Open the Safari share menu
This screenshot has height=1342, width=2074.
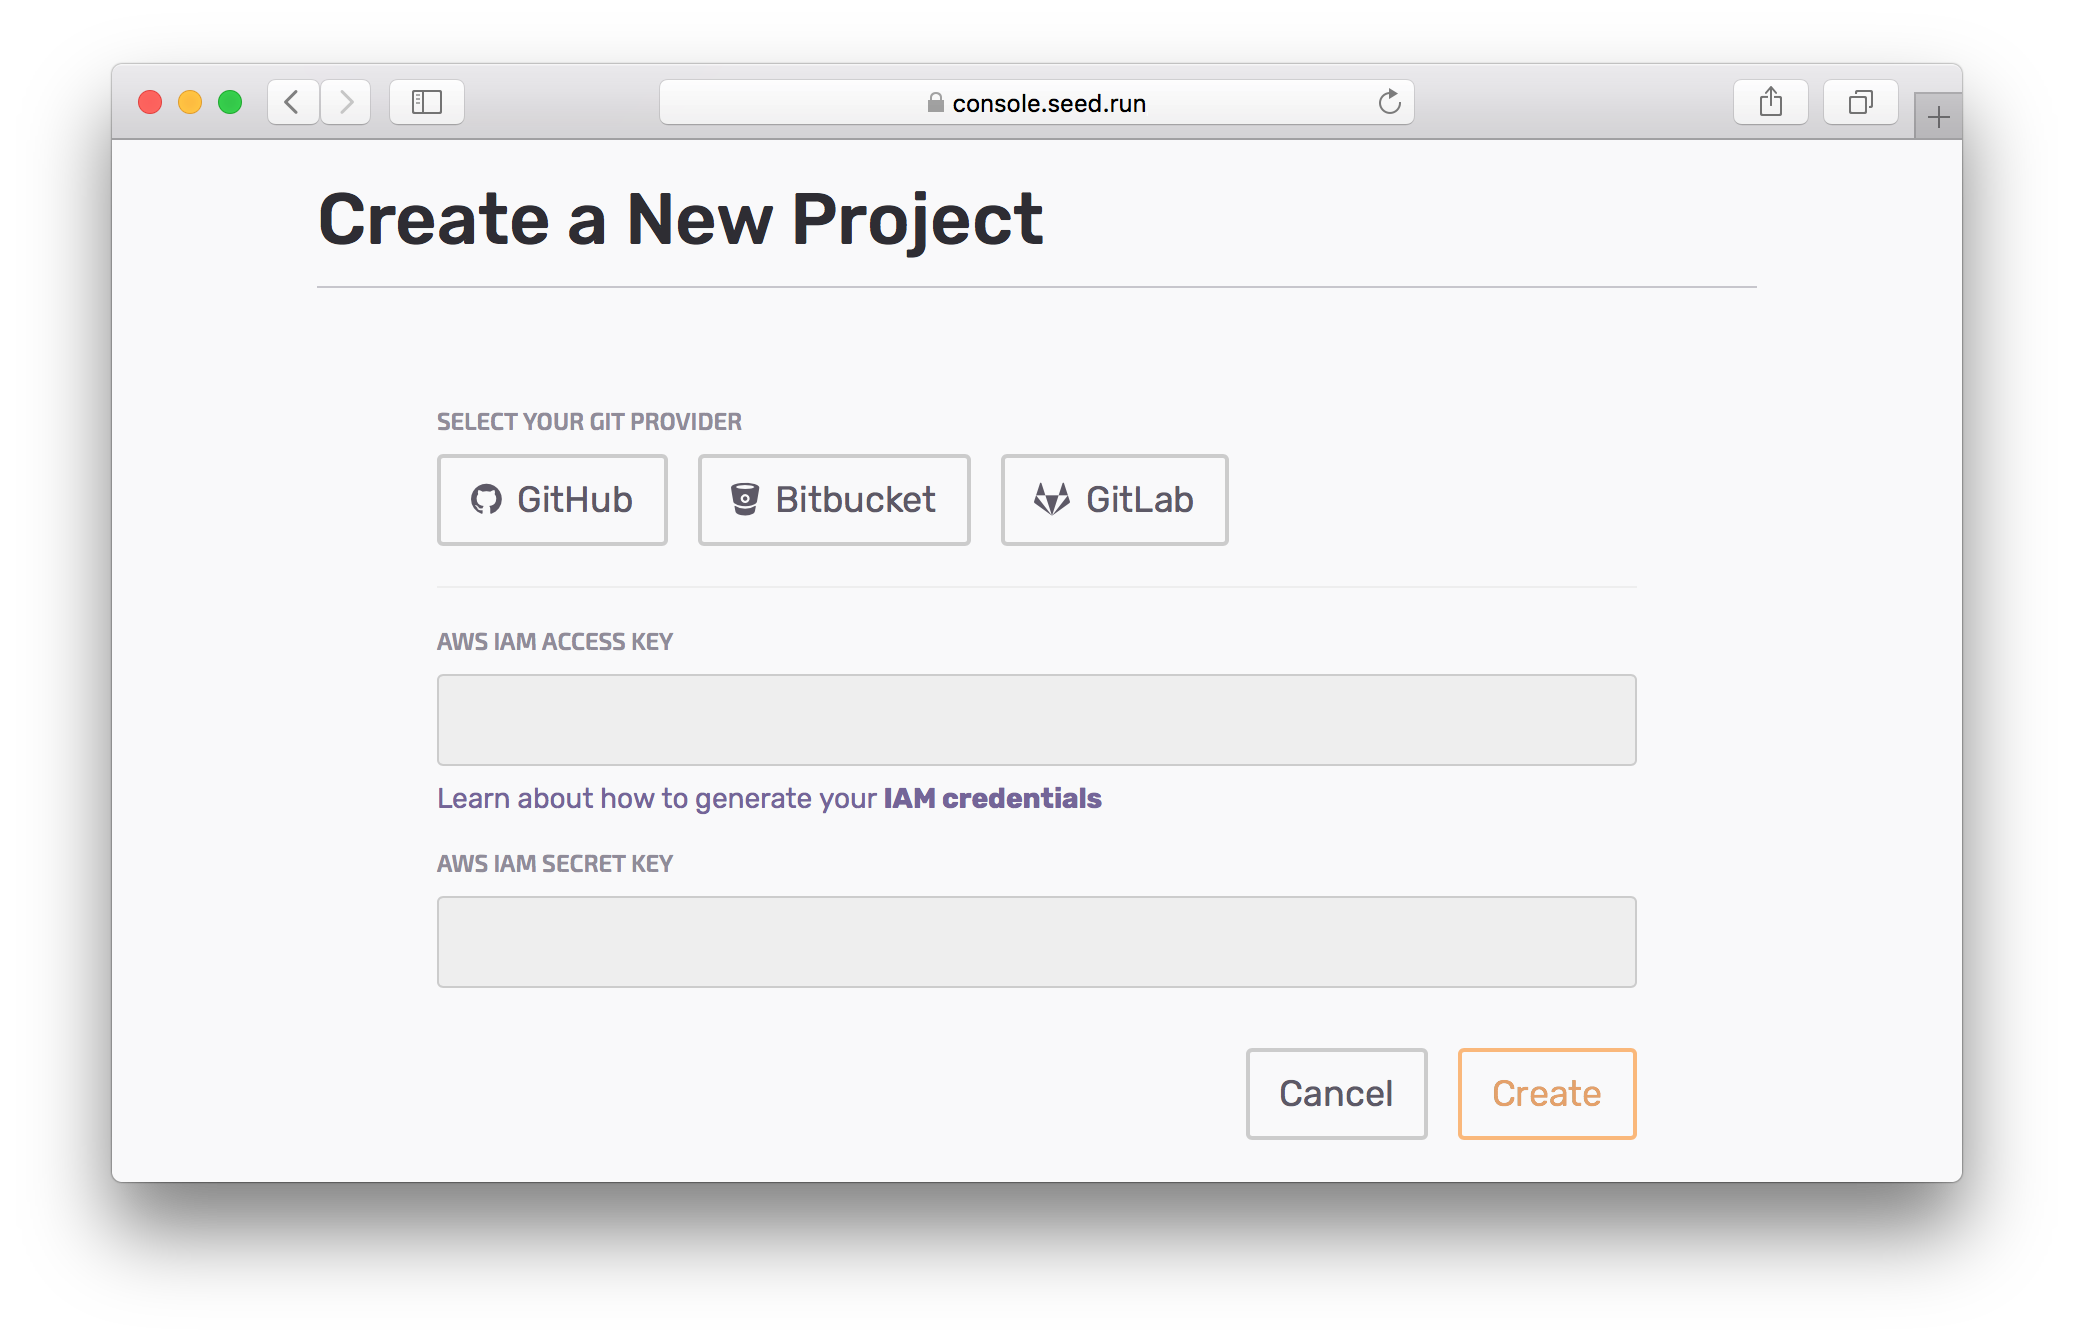[x=1770, y=101]
